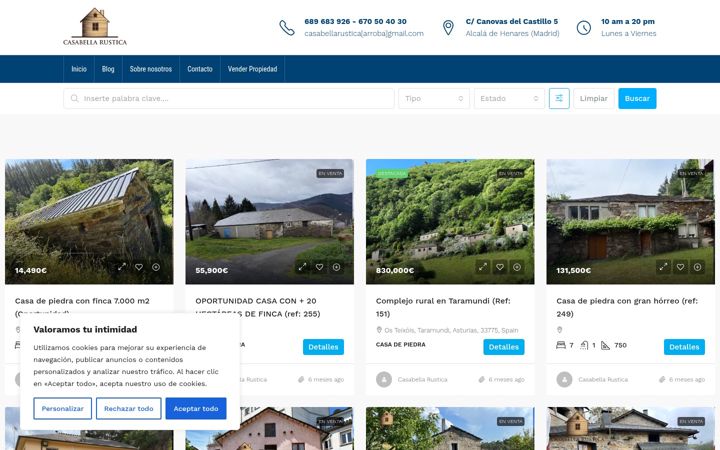Expand image on 830,000€ listing
The width and height of the screenshot is (720, 450).
483,267
